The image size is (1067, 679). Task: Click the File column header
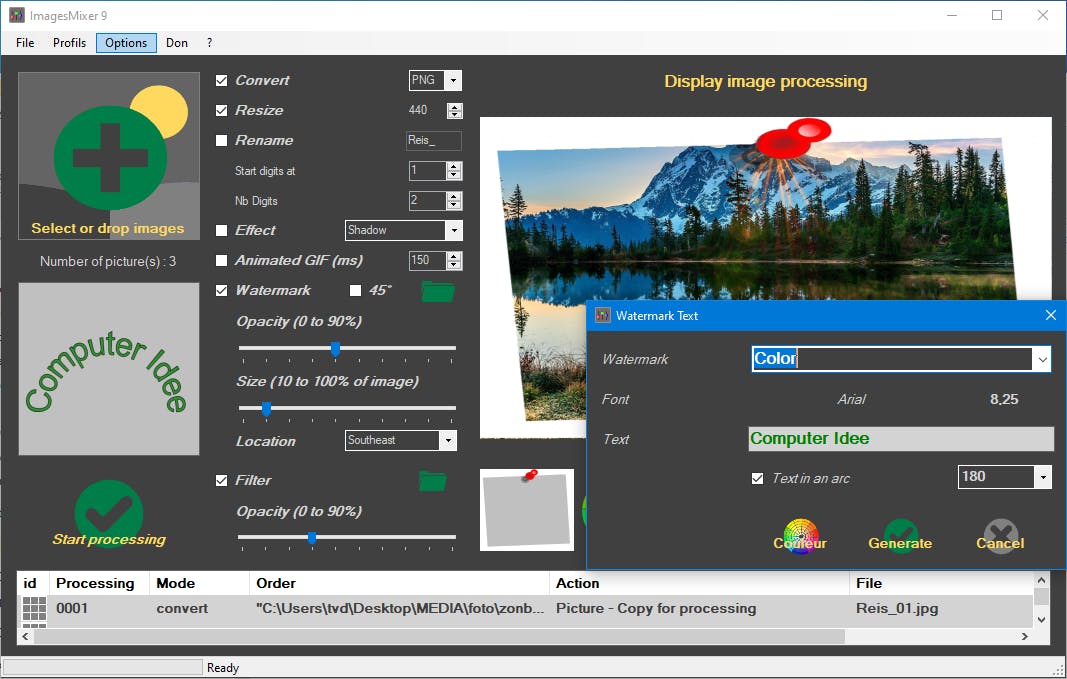pyautogui.click(x=942, y=583)
